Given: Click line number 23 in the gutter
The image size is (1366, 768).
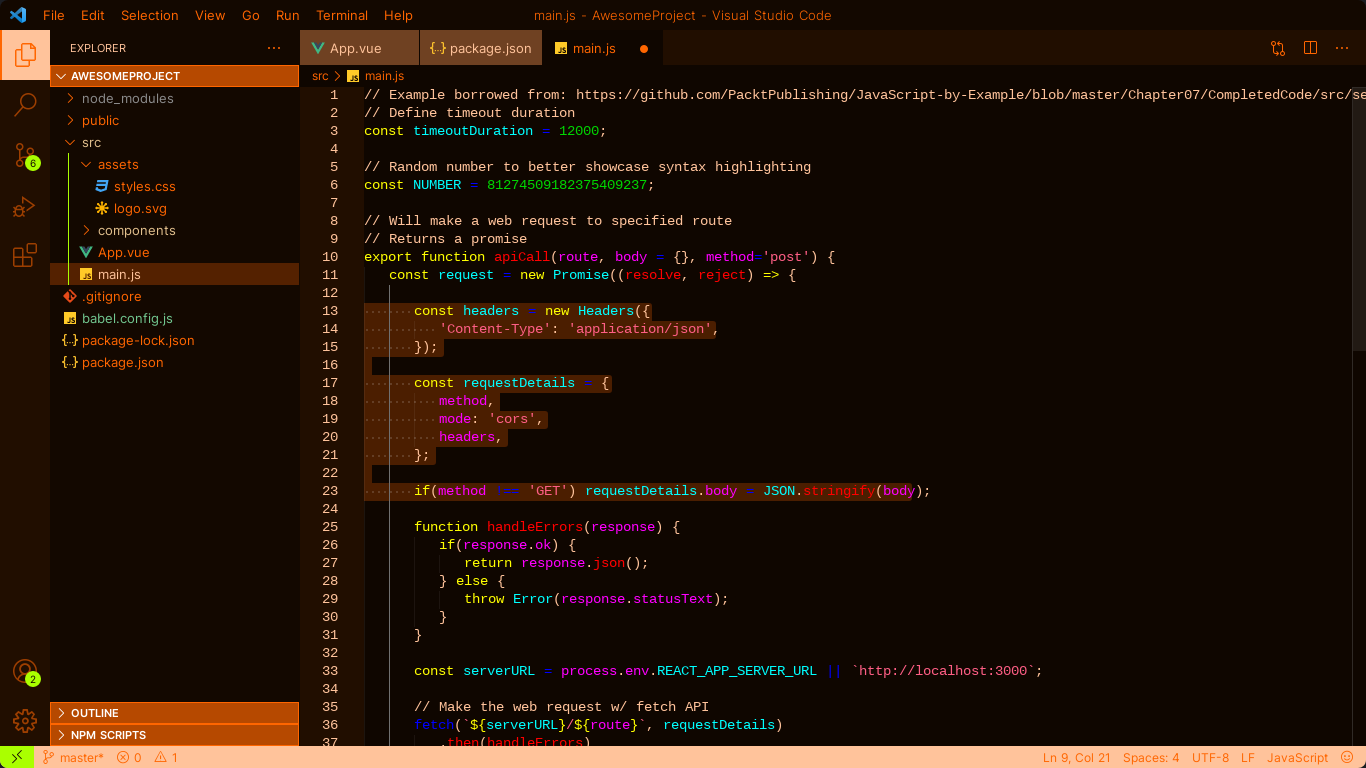Looking at the screenshot, I should 330,491.
